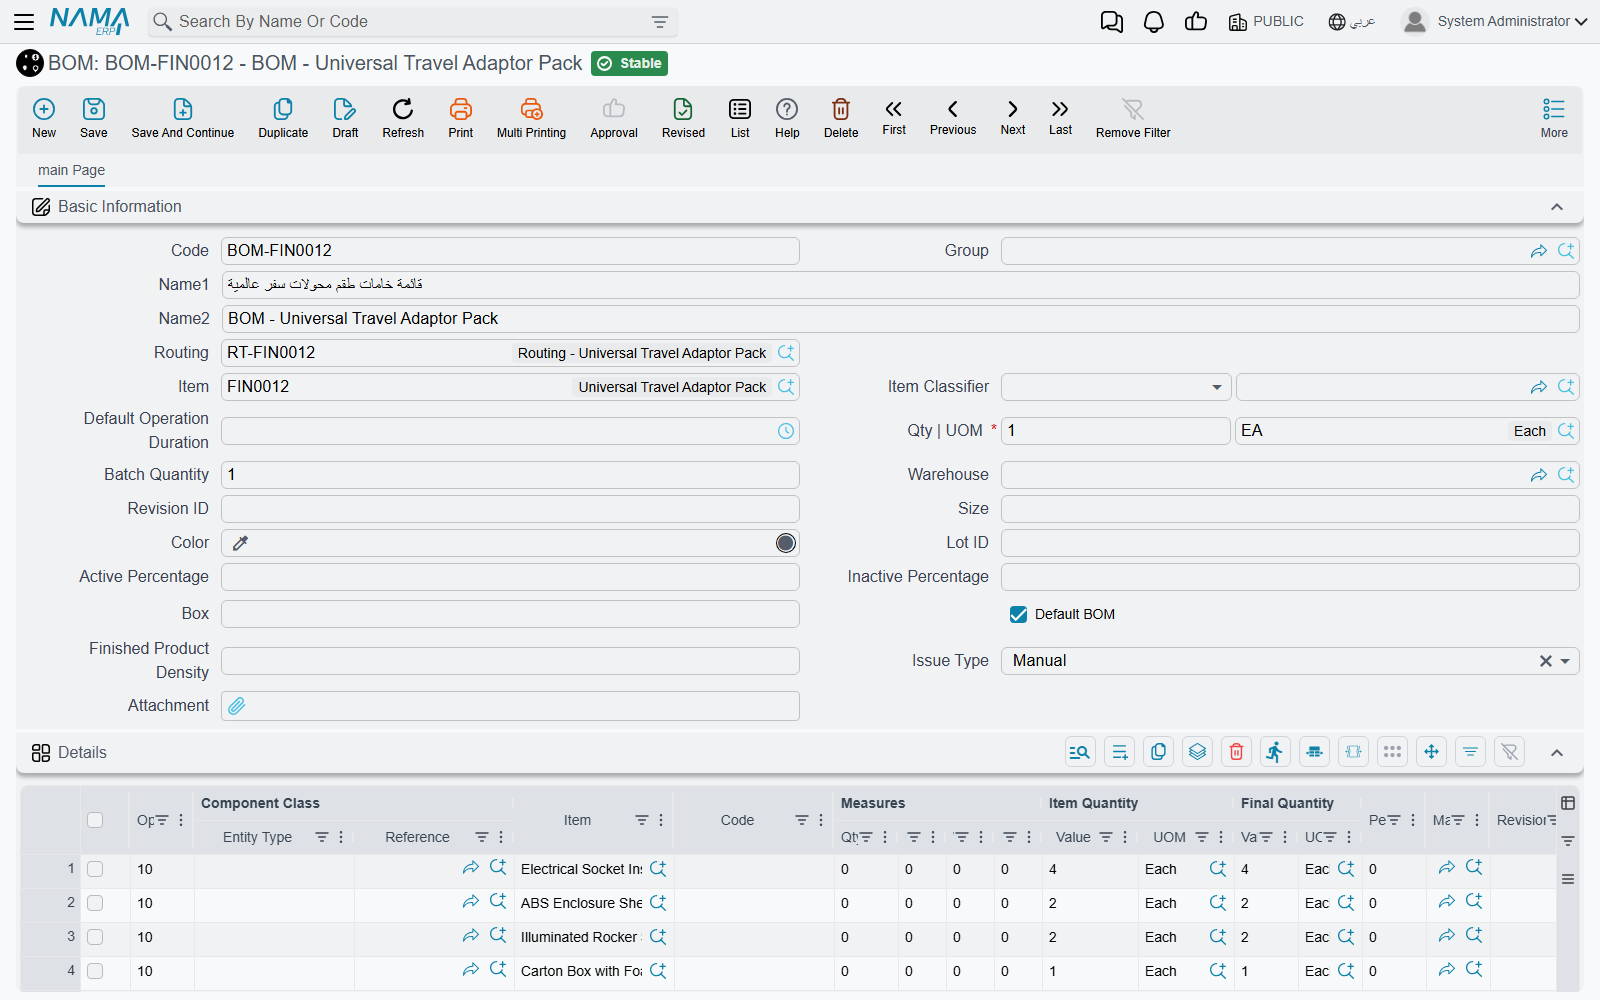Open the hamburger main menu
The height and width of the screenshot is (1000, 1600).
(24, 21)
